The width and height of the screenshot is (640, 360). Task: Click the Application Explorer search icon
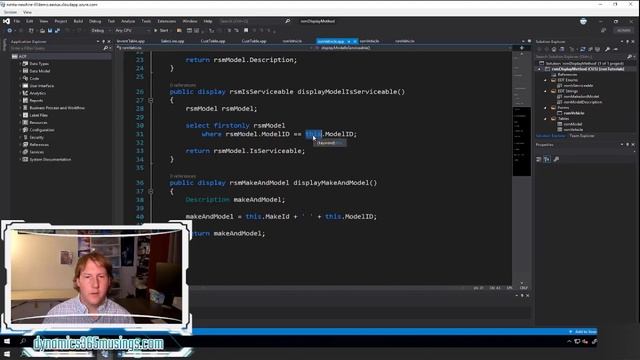tap(106, 48)
